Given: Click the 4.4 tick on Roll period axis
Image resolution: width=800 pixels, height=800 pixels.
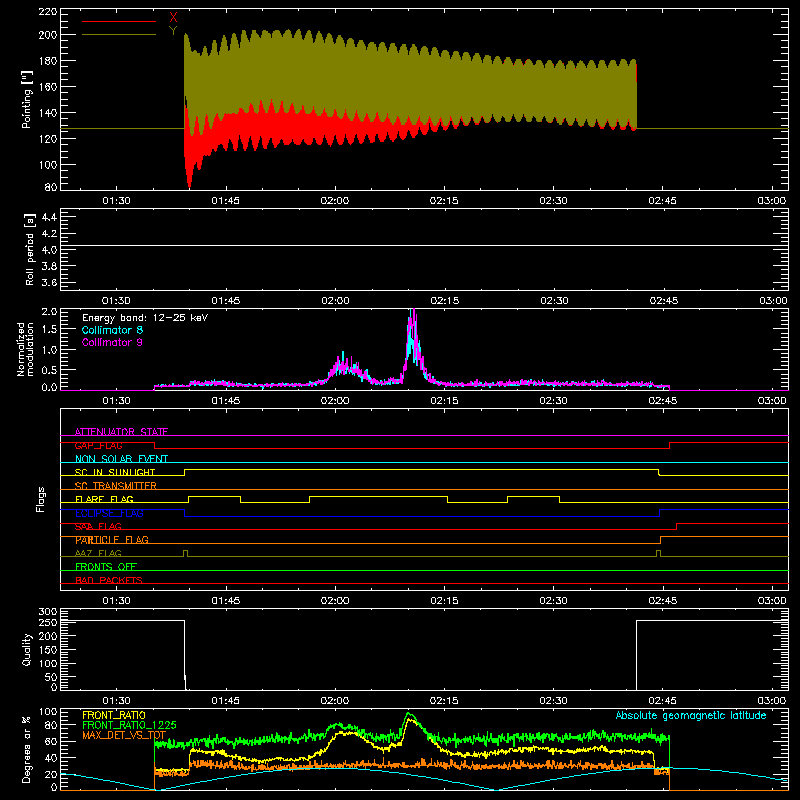Looking at the screenshot, I should (49, 217).
